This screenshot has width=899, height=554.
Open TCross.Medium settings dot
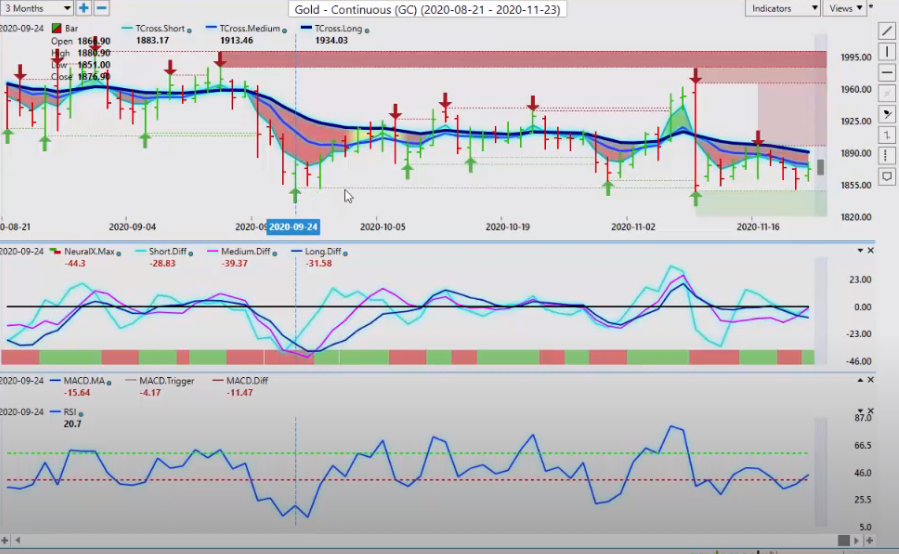coord(284,30)
